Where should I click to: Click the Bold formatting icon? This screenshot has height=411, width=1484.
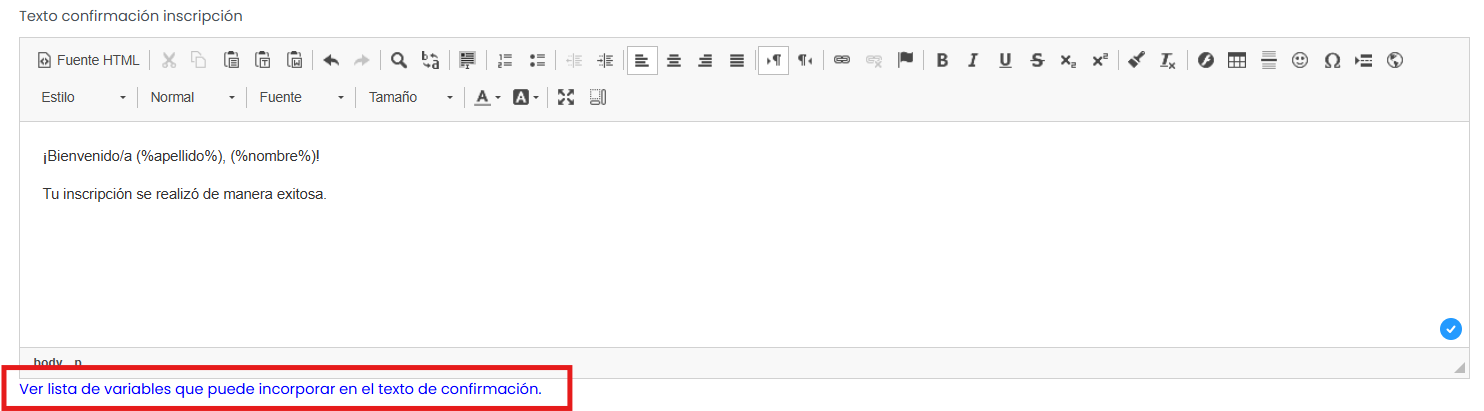click(x=942, y=60)
